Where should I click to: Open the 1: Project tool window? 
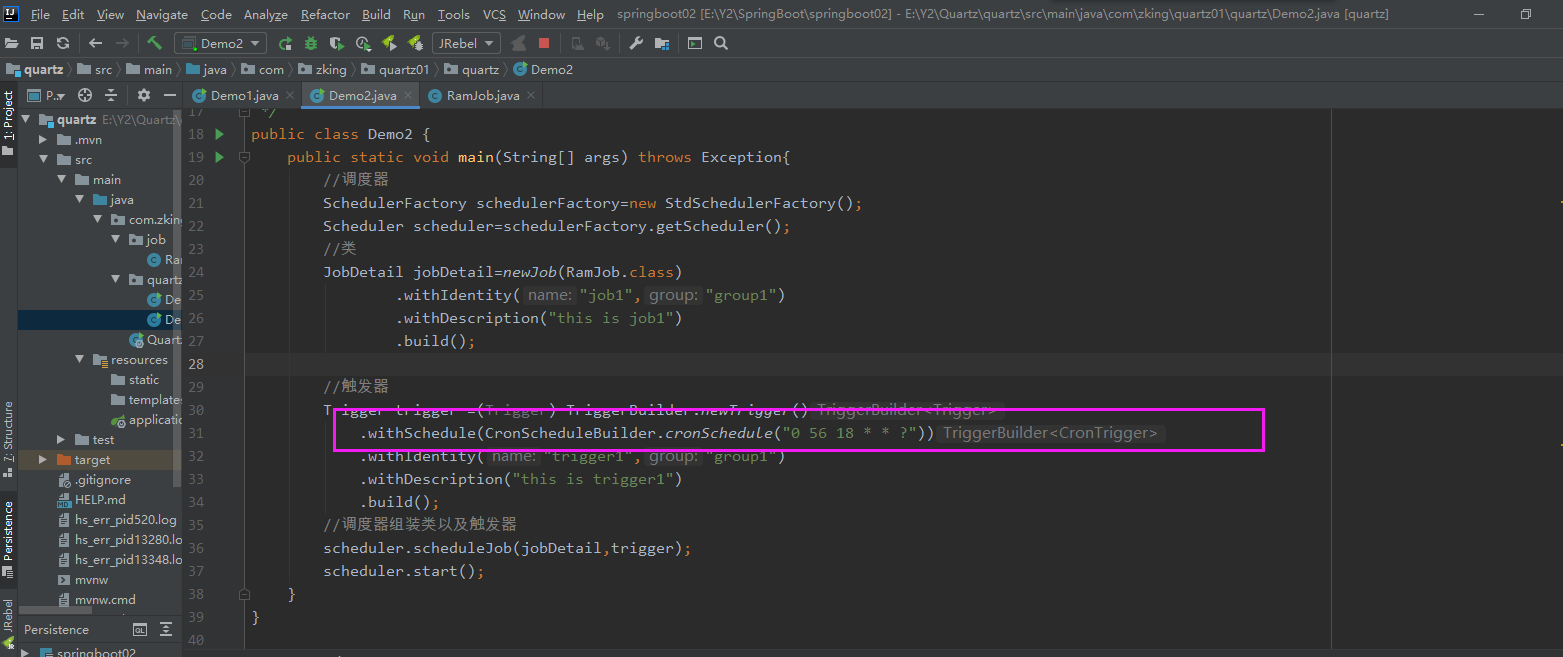pos(8,123)
